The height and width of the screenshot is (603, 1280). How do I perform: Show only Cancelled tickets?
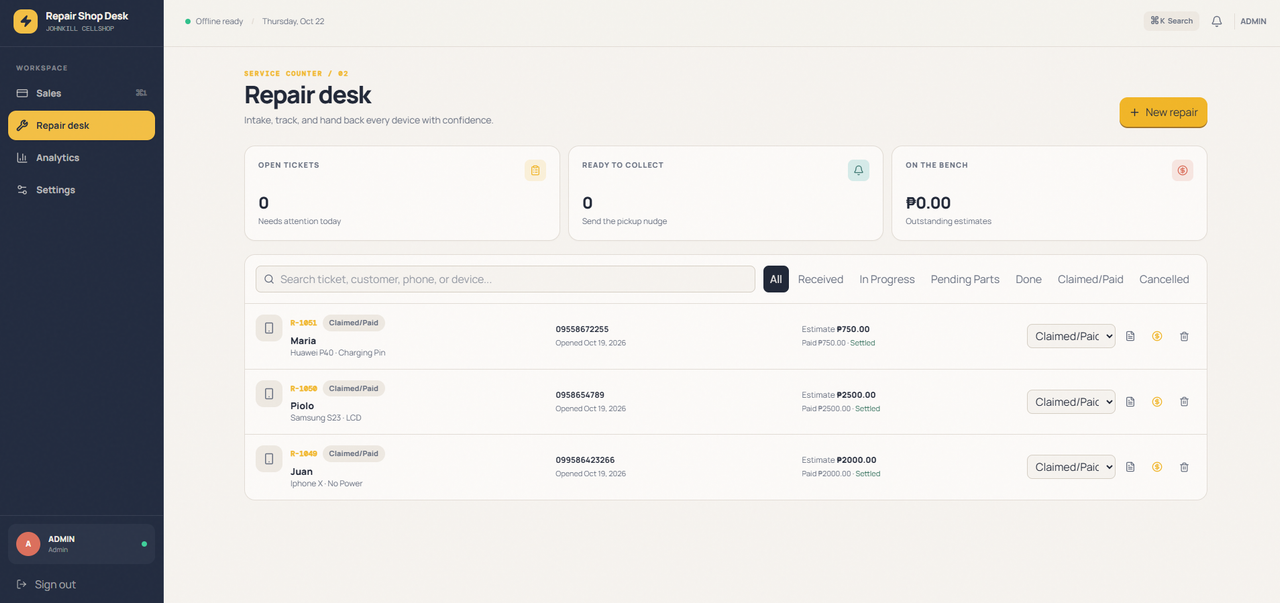(x=1164, y=279)
